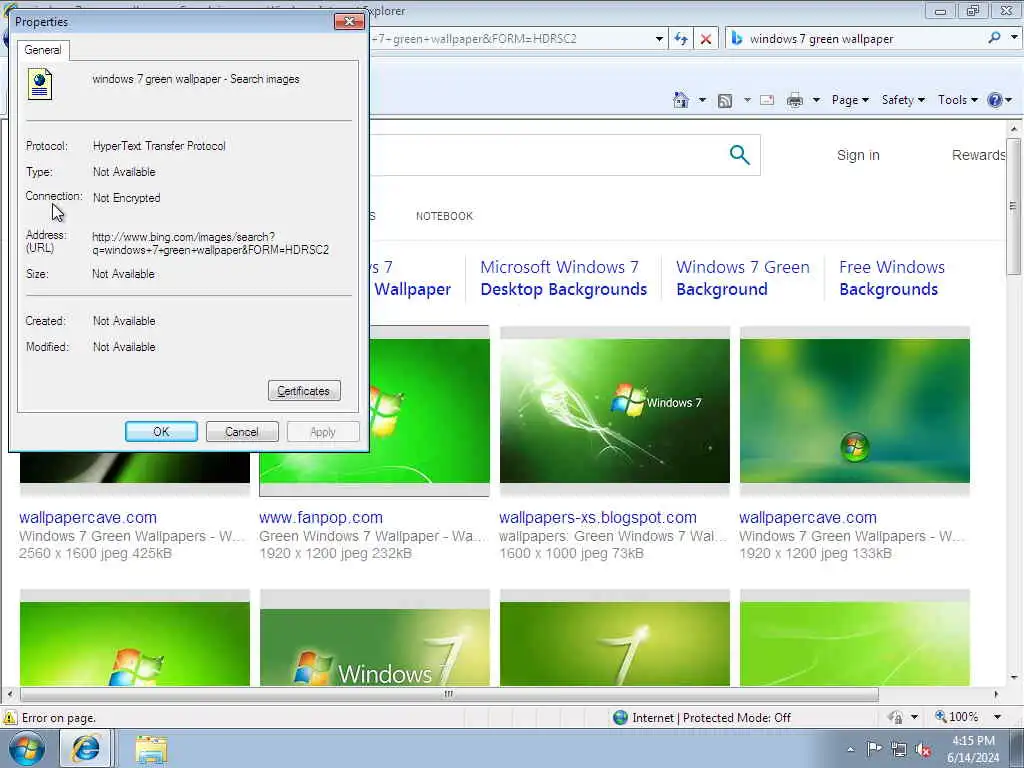Click www.fanpop.com source link

click(321, 518)
